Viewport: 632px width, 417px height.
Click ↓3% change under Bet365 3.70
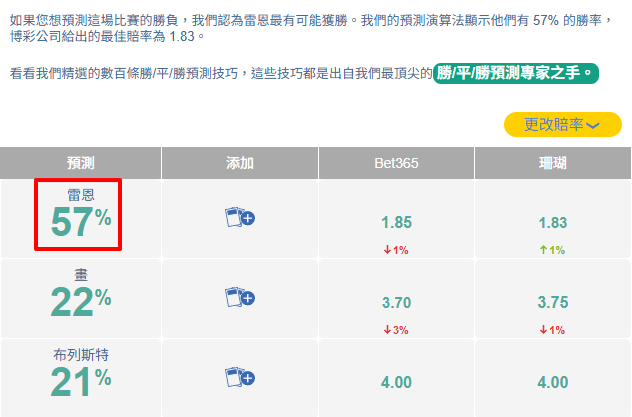[x=396, y=330]
